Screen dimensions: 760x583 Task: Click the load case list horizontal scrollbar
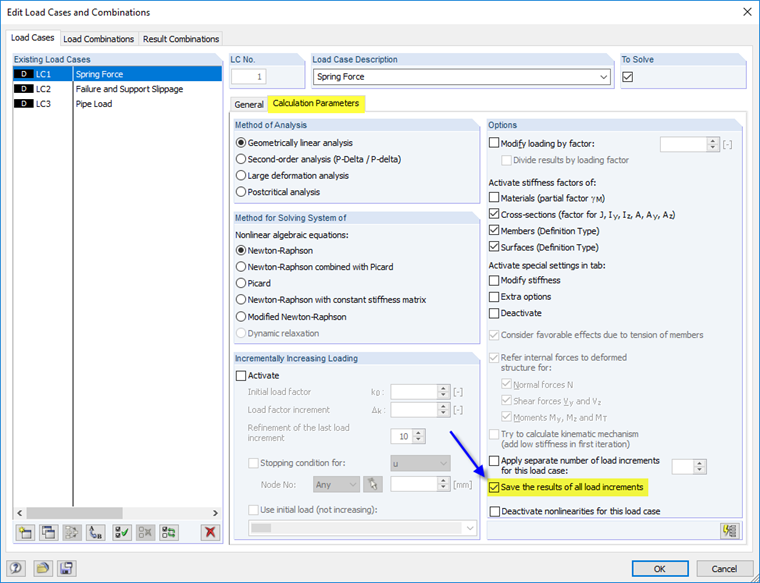click(x=75, y=513)
